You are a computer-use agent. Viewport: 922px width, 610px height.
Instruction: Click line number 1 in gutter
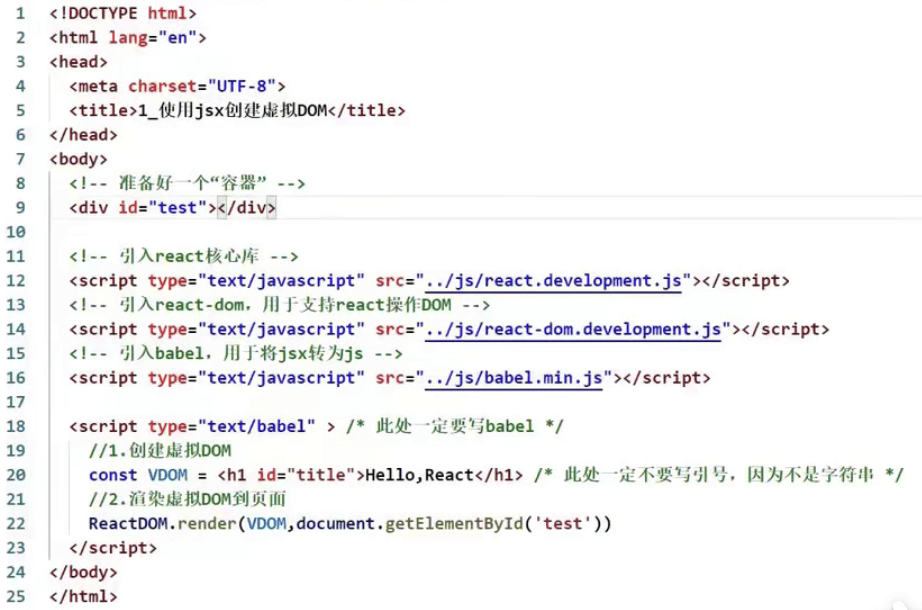point(21,13)
